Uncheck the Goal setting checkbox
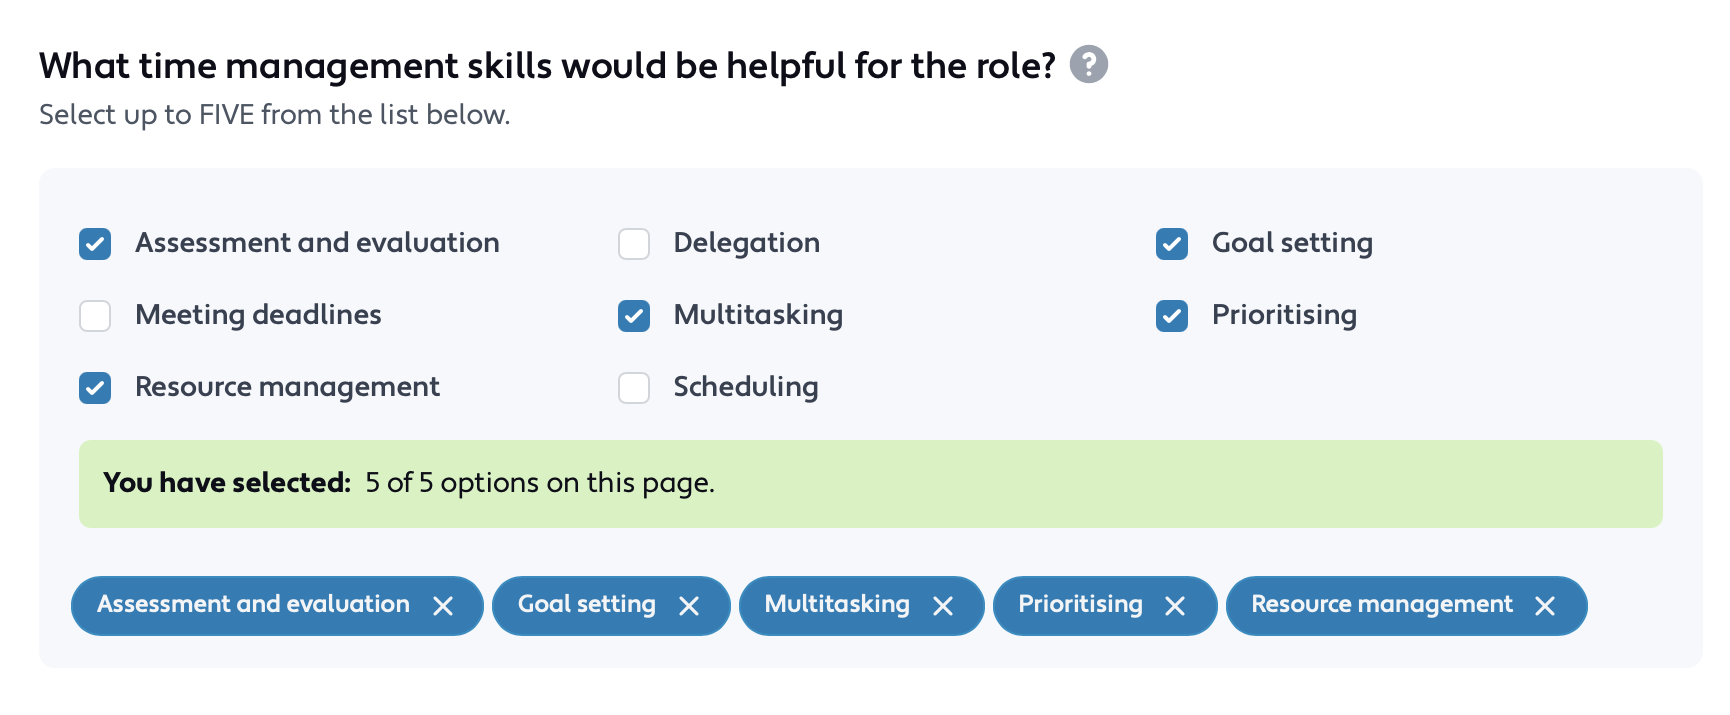This screenshot has width=1730, height=715. point(1172,244)
